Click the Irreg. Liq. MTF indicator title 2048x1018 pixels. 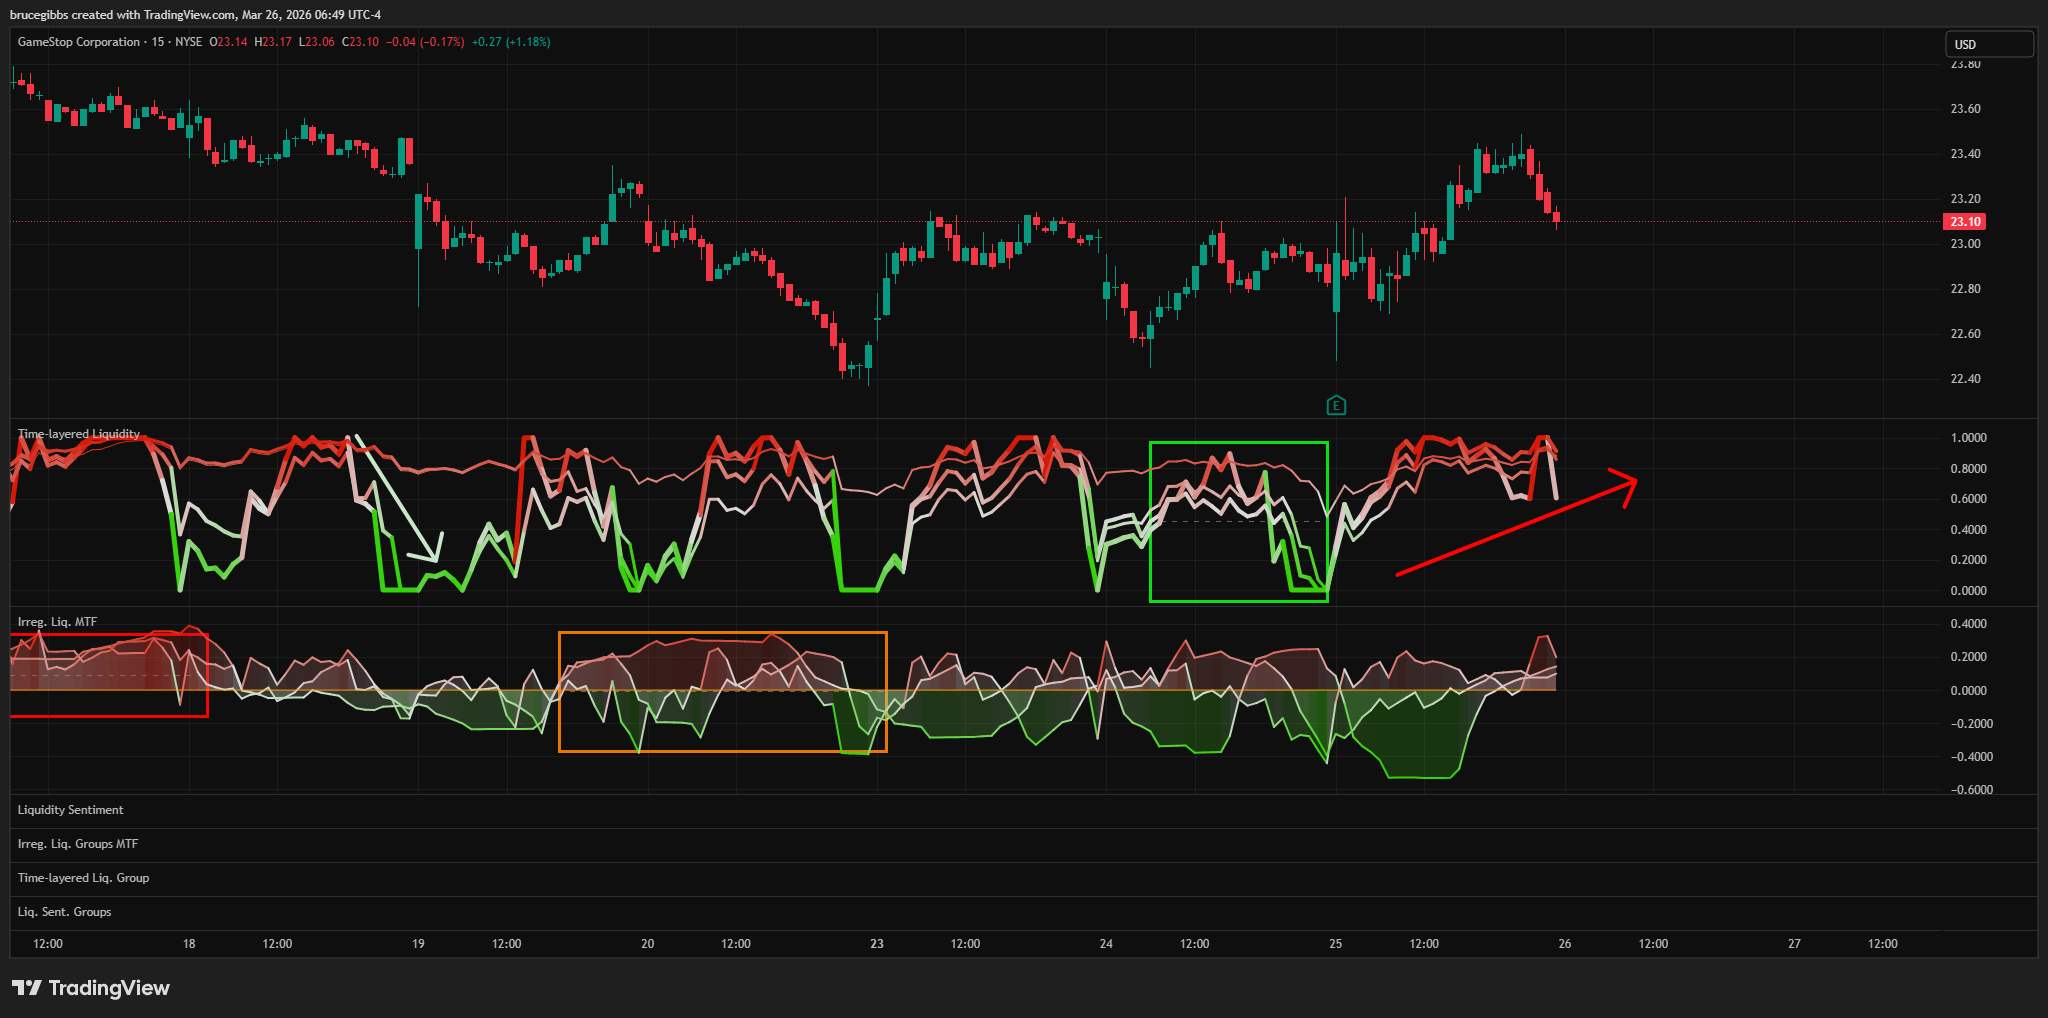click(x=57, y=622)
